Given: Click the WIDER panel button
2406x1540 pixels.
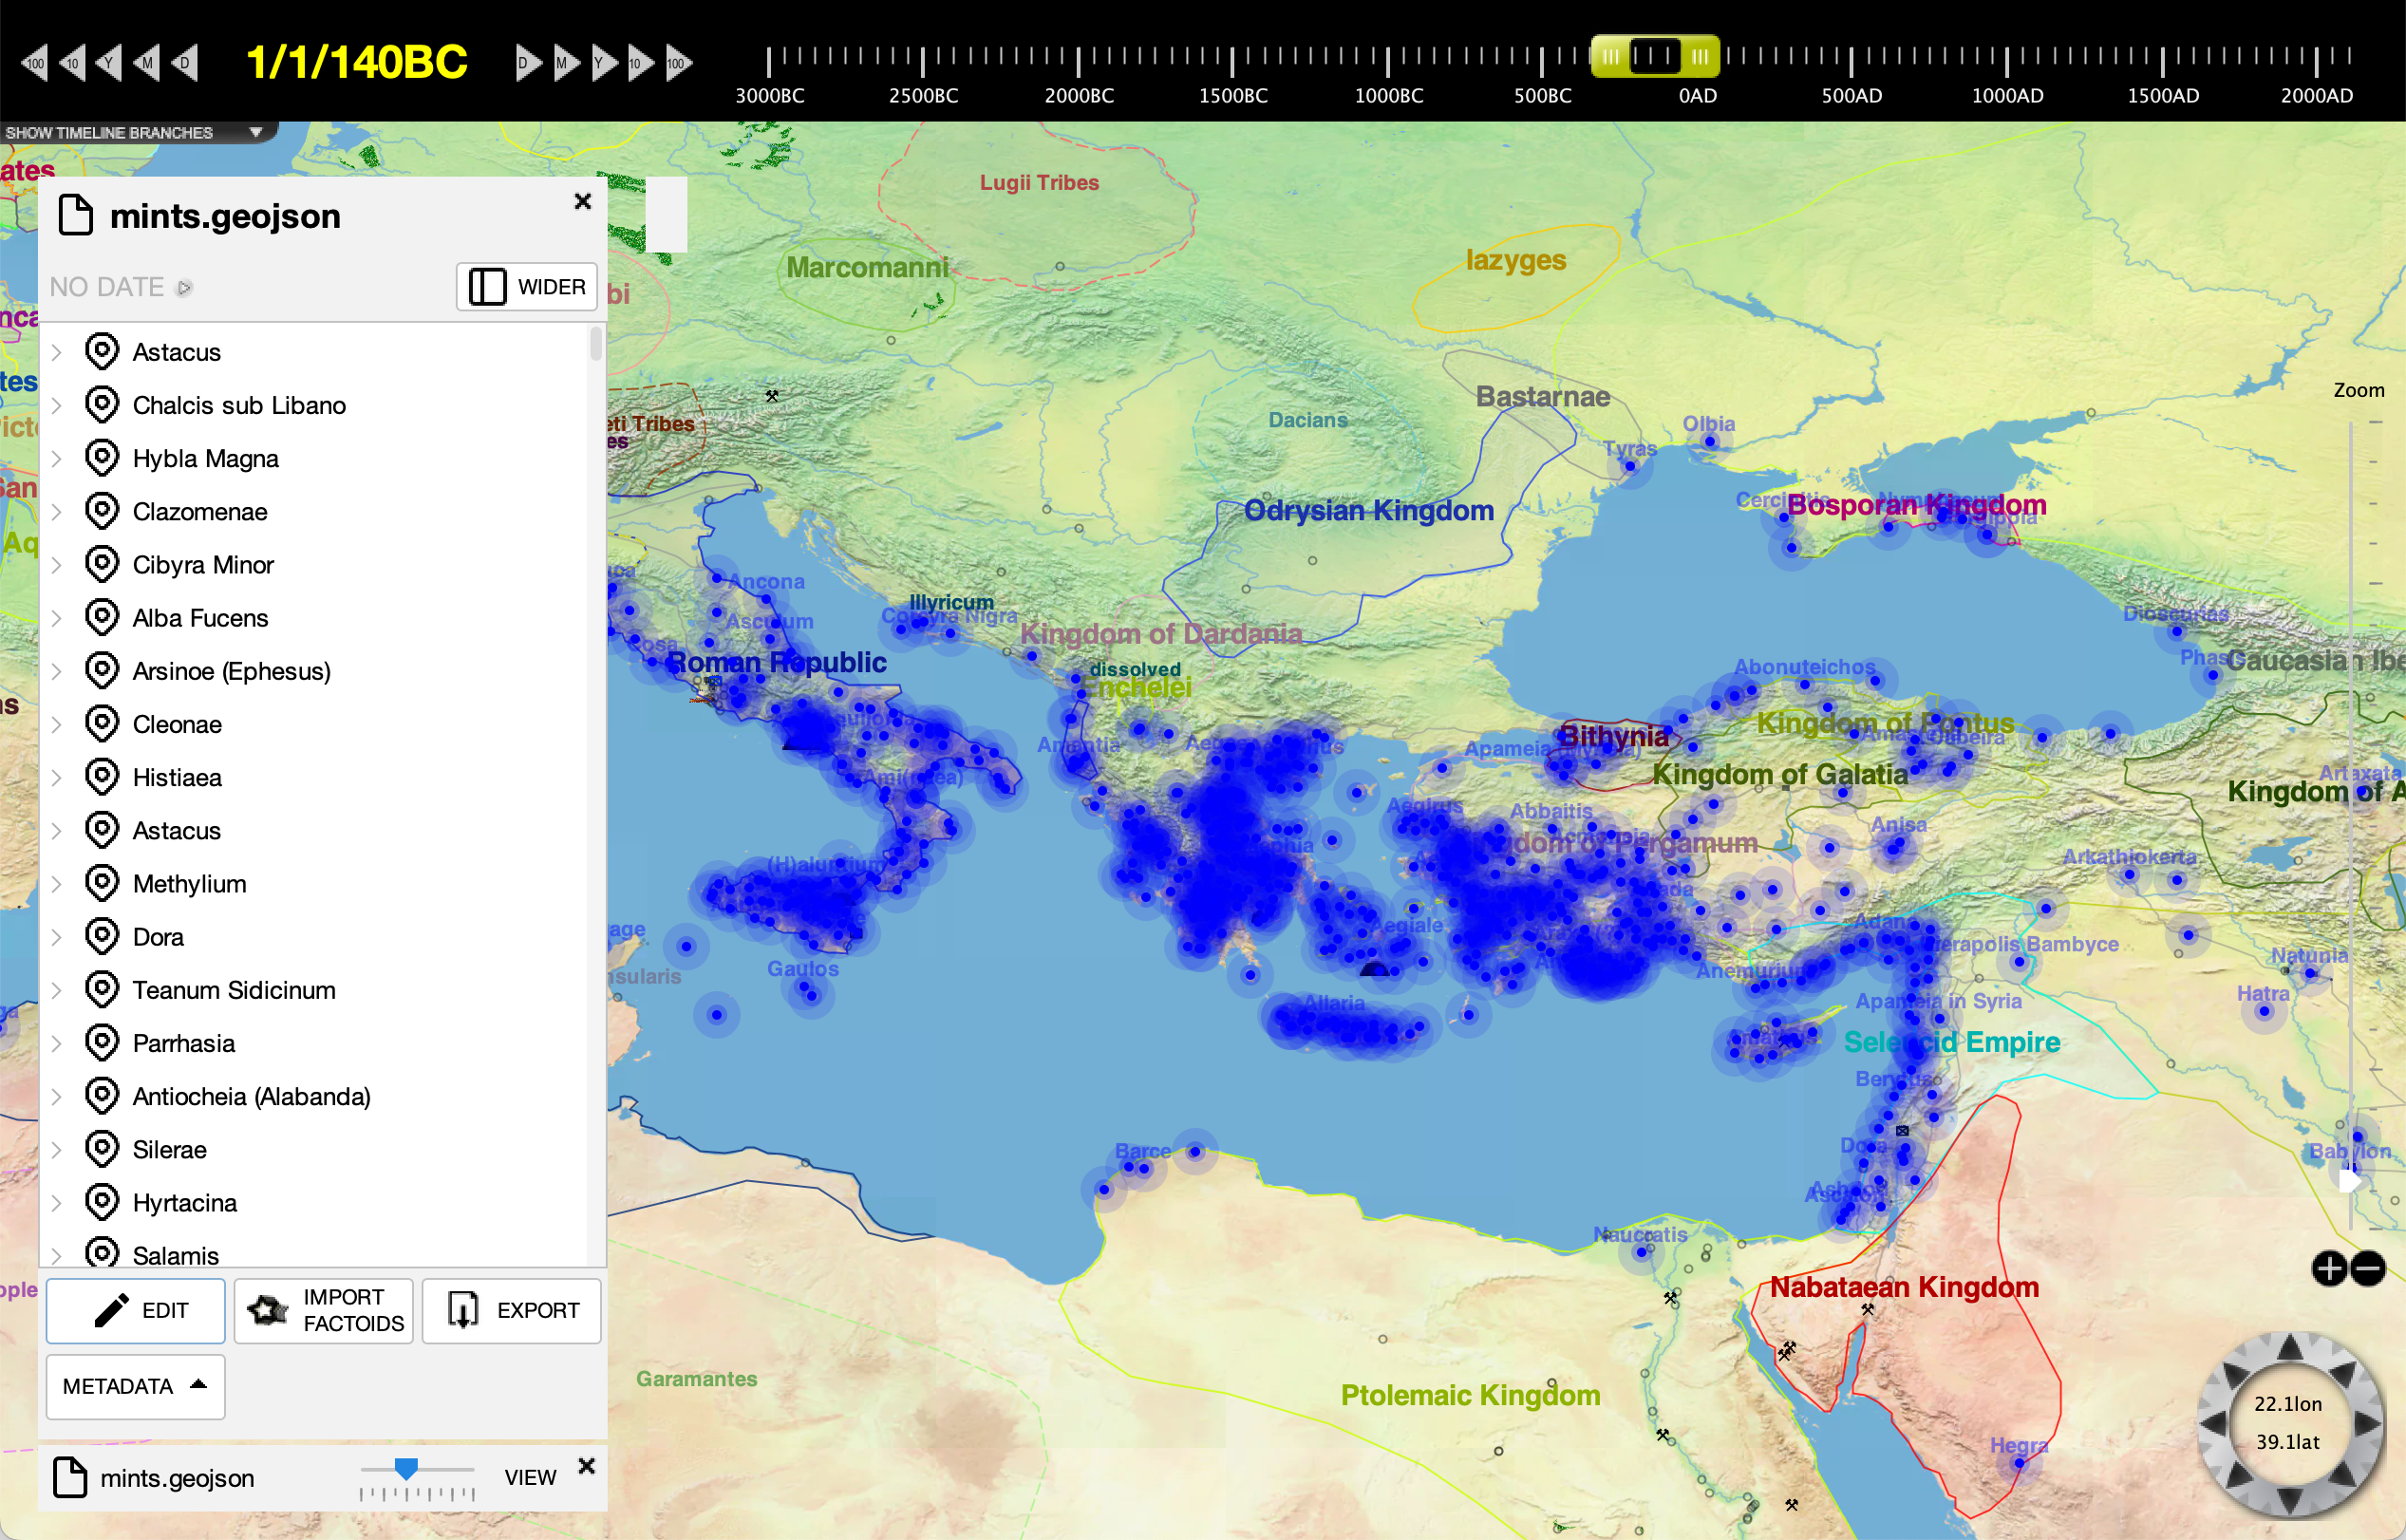Looking at the screenshot, I should (x=527, y=287).
